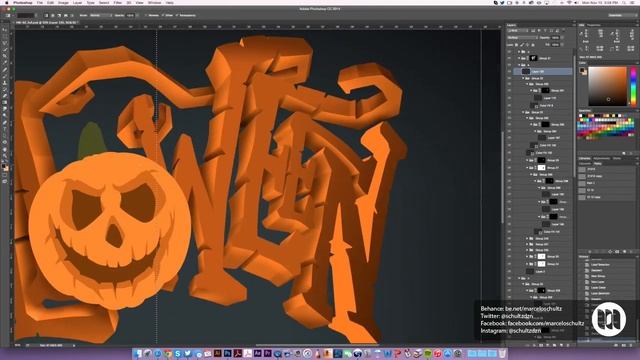
Task: Open the Layers panel flyout menu
Action: coord(574,25)
